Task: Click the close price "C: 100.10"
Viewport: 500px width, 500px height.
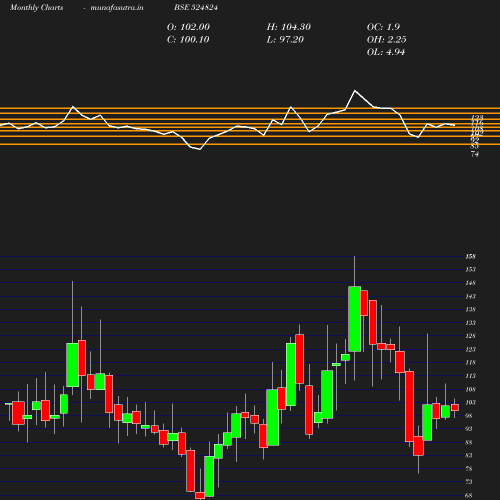Action: [188, 40]
